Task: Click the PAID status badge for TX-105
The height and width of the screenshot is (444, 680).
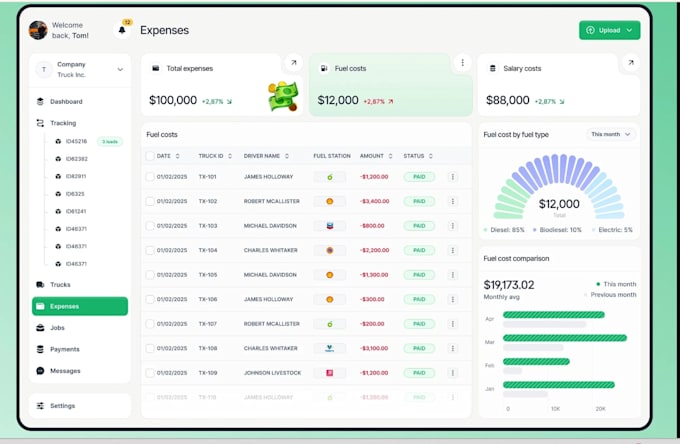Action: point(419,275)
